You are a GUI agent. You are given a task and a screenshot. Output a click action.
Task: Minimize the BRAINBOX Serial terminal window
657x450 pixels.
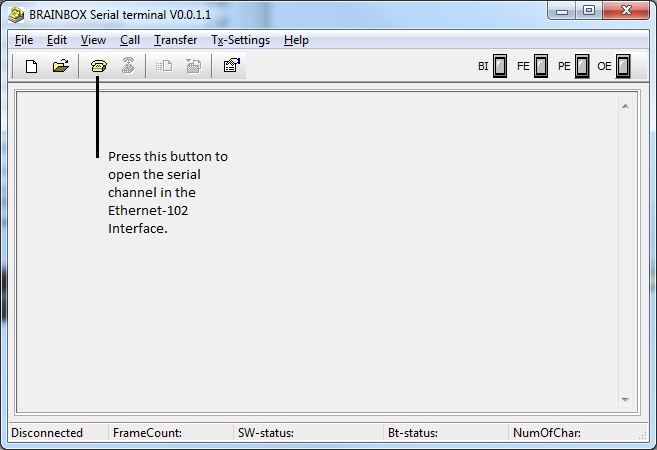point(562,11)
